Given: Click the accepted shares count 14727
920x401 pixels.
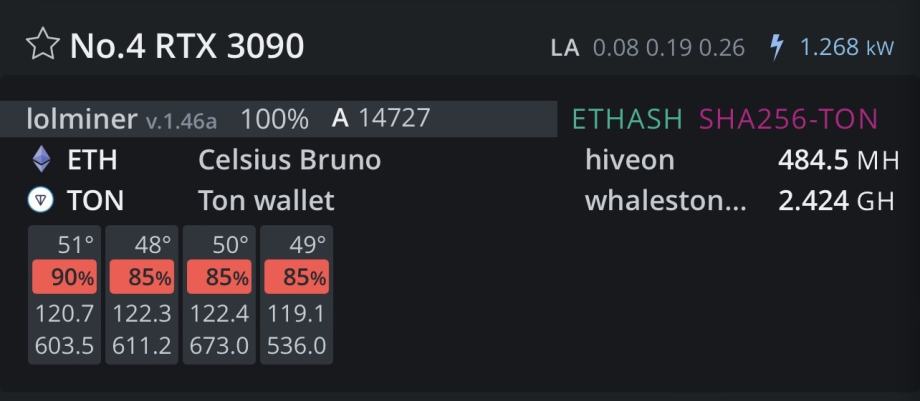Looking at the screenshot, I should [394, 118].
